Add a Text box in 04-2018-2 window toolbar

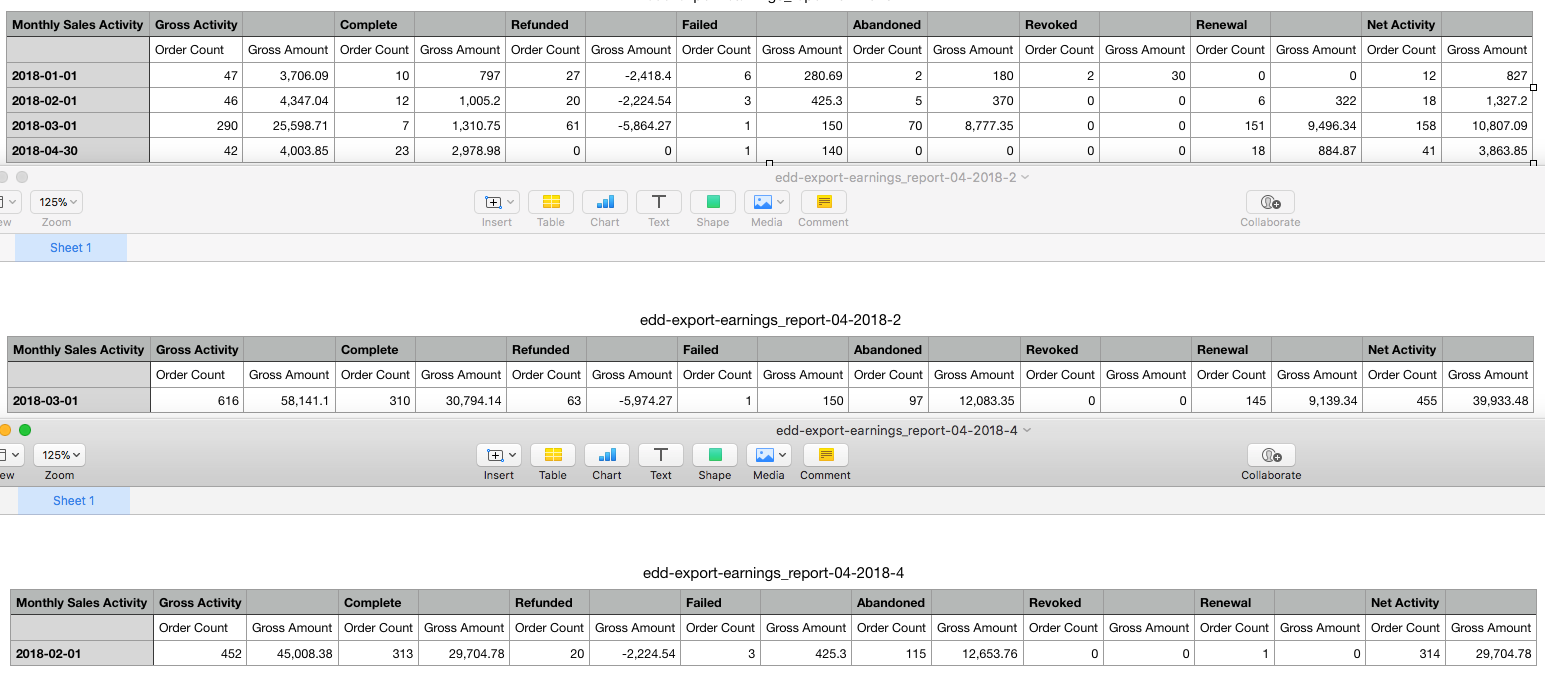(659, 202)
